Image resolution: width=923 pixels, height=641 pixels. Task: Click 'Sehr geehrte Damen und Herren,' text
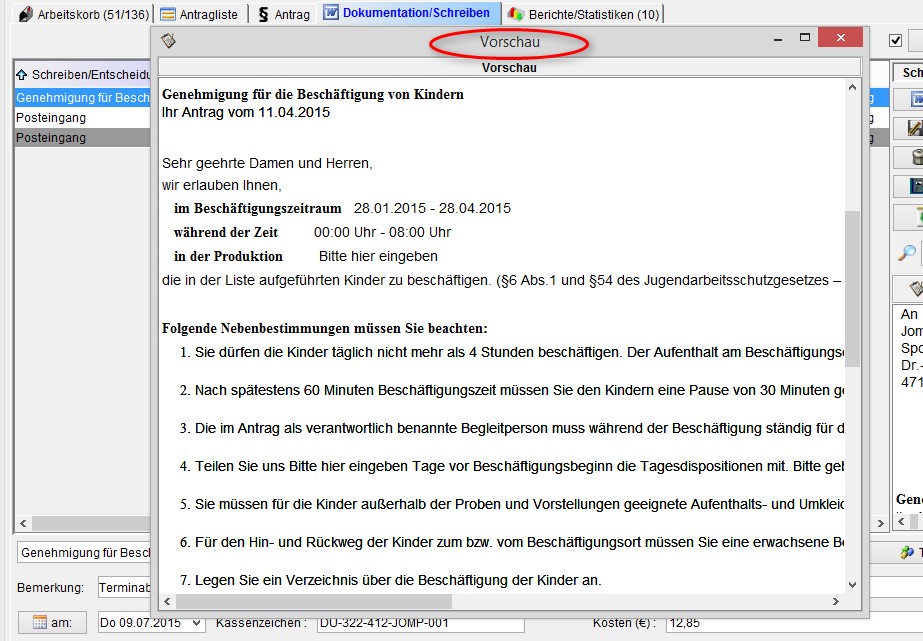click(x=267, y=163)
